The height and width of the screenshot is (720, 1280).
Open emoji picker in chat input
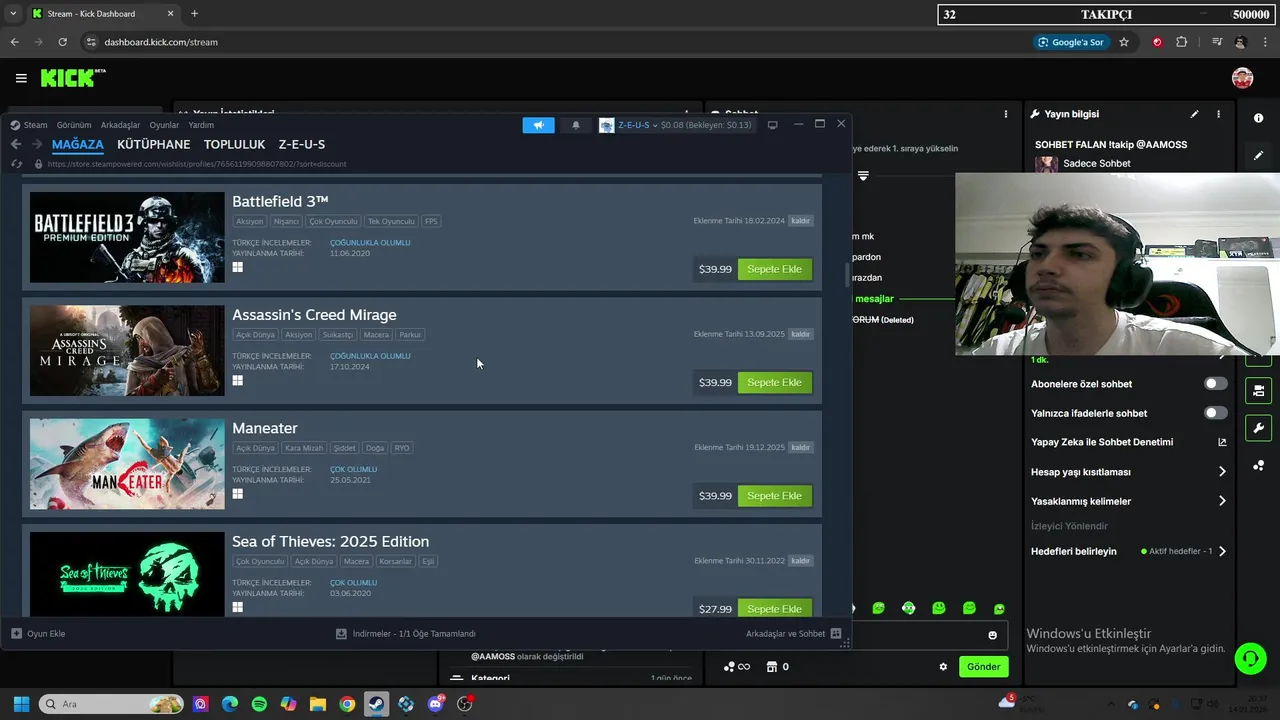992,635
